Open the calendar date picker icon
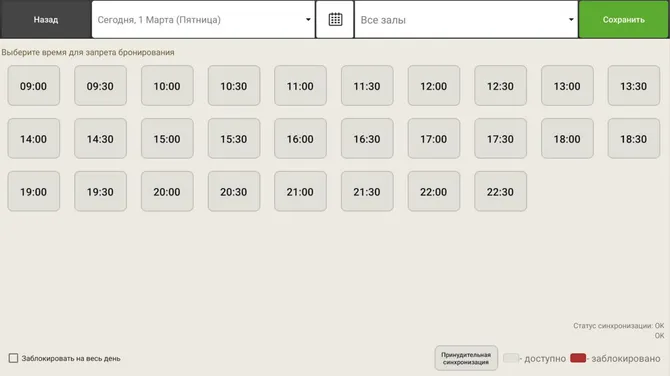 coord(335,20)
